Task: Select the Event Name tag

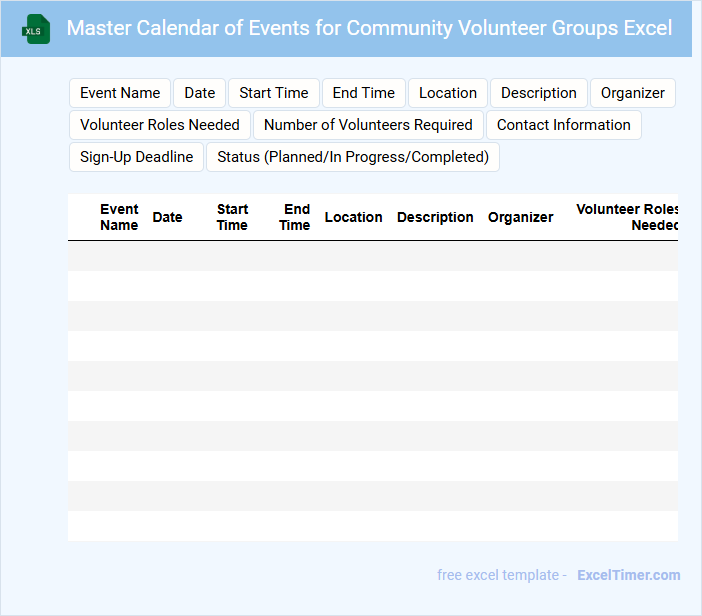Action: (120, 93)
